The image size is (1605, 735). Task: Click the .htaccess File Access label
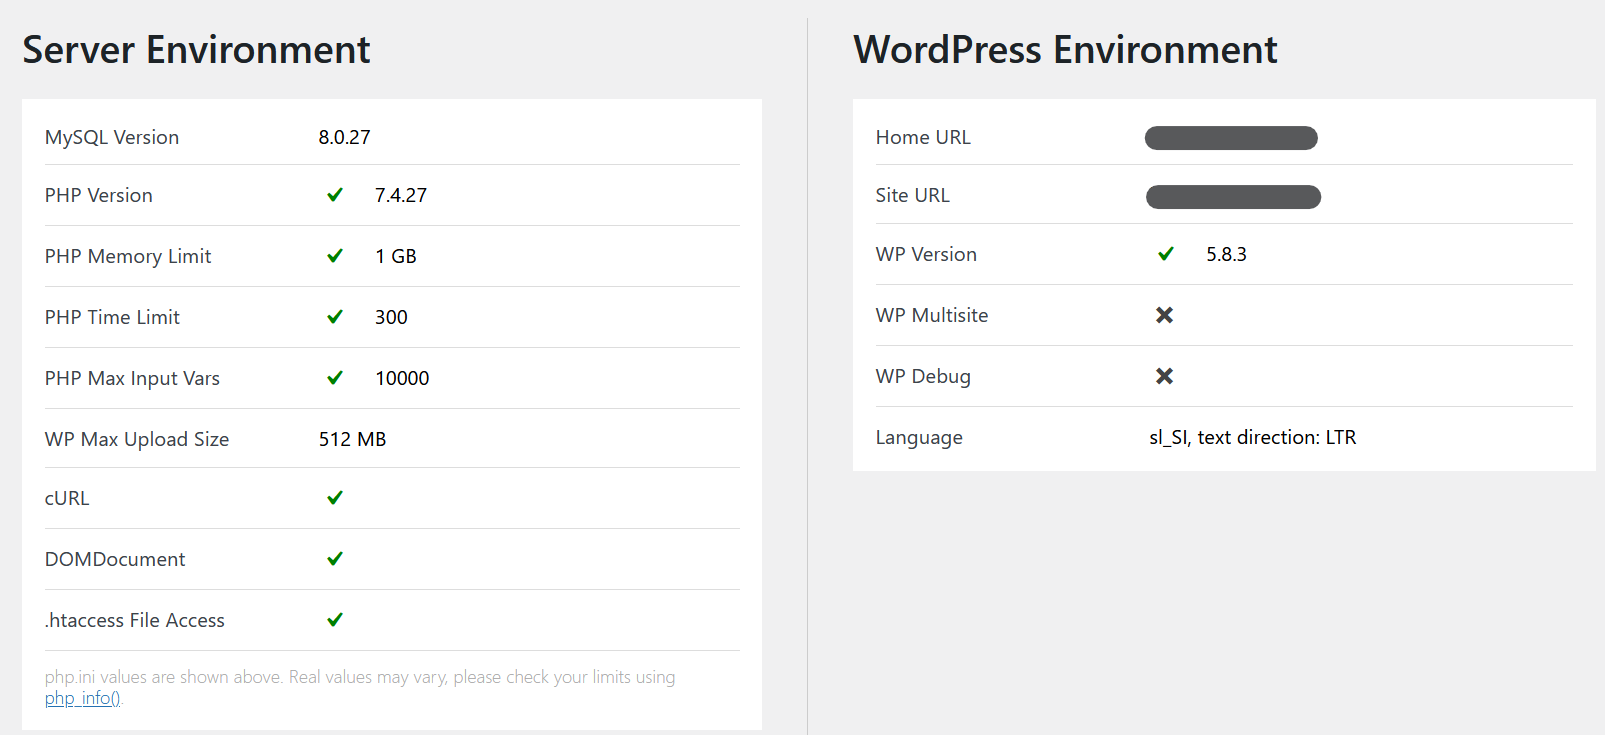point(135,620)
